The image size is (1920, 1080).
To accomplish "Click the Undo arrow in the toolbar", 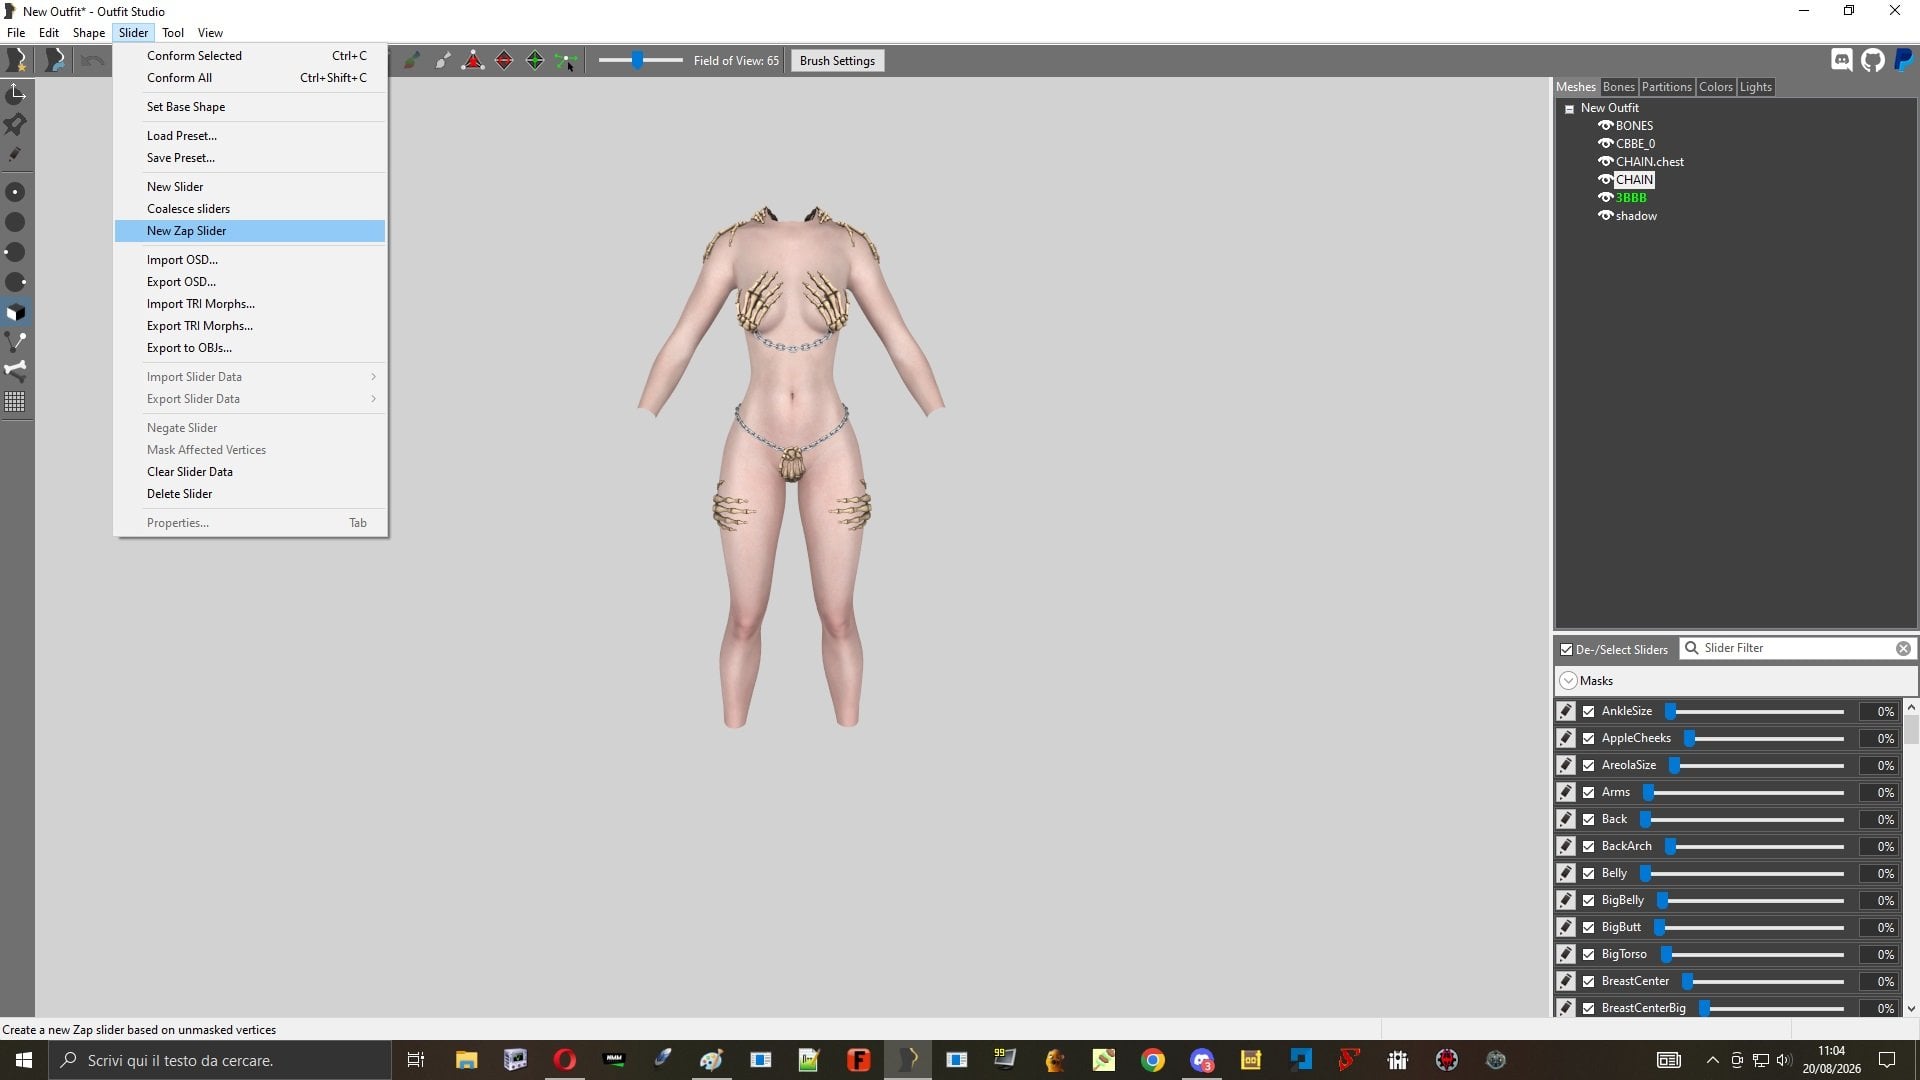I will point(93,61).
